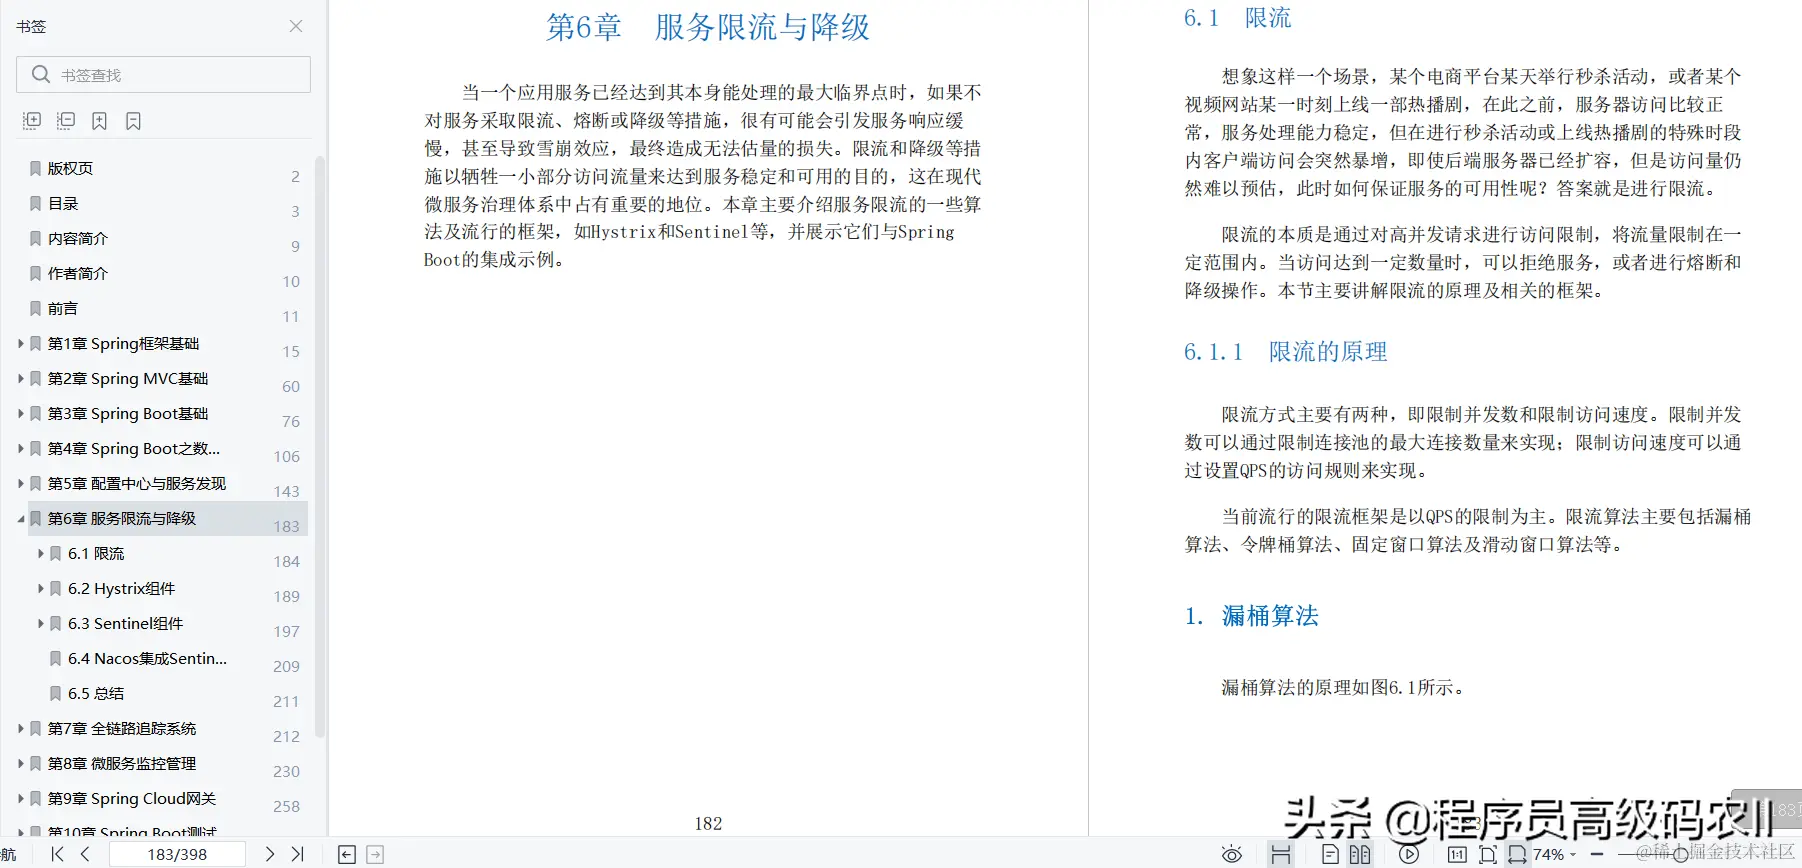Screen dimensions: 1802x868
Task: Click the zoom slider handle
Action: click(x=1680, y=854)
